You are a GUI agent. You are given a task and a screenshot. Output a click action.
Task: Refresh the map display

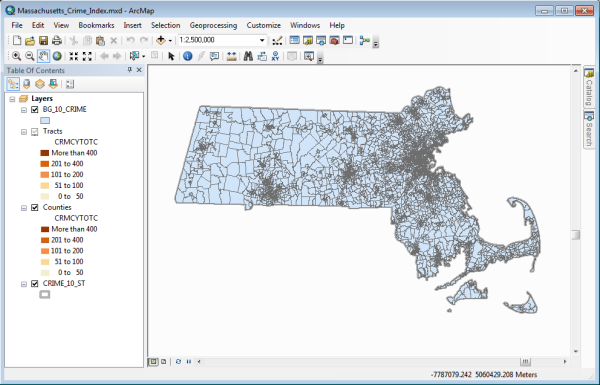point(178,361)
